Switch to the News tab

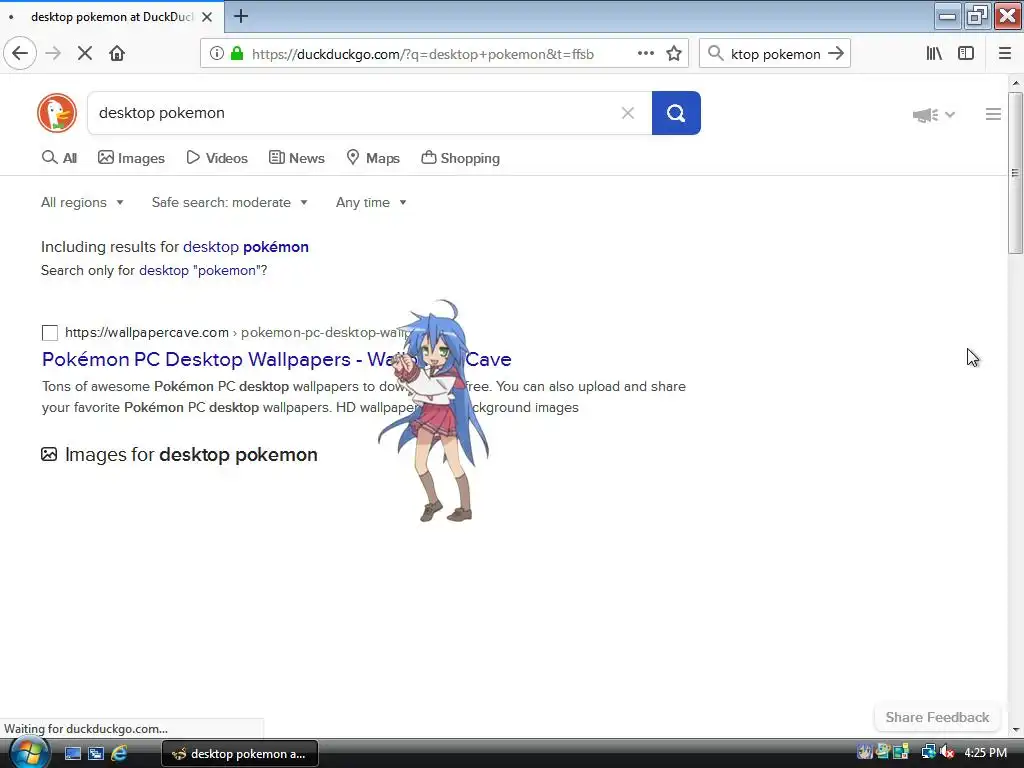(x=297, y=158)
